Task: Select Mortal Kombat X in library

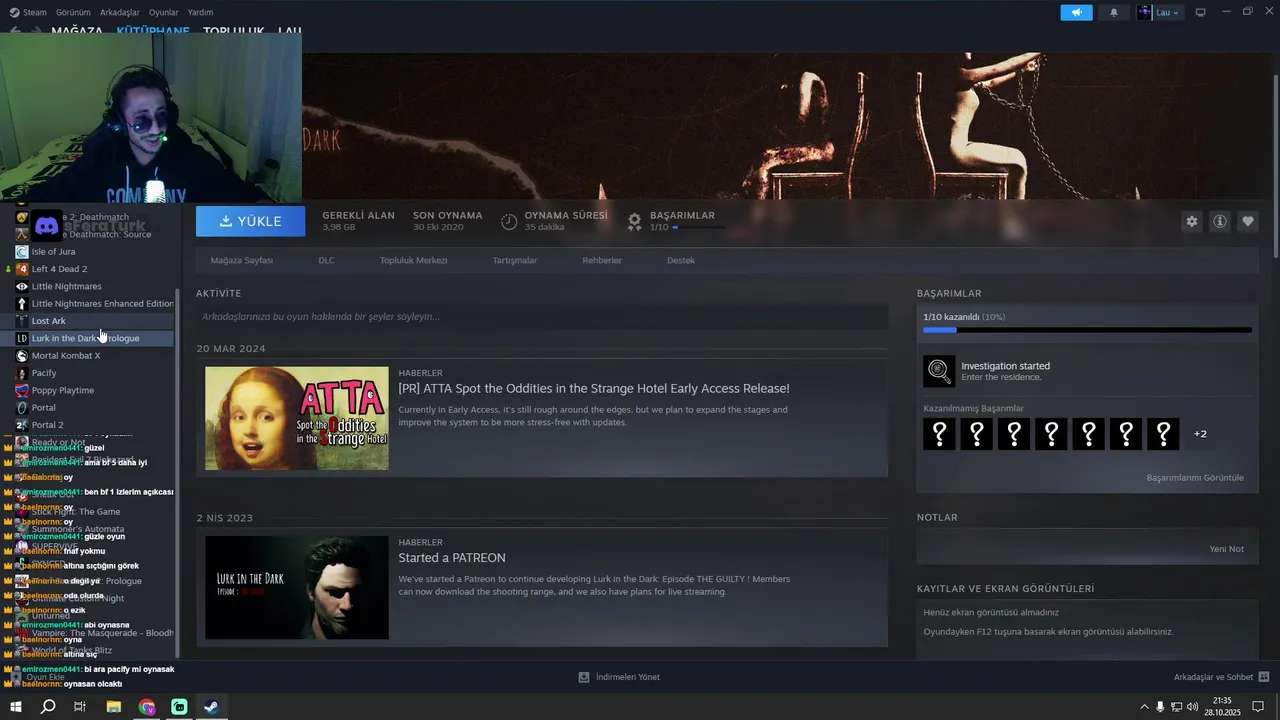Action: tap(66, 356)
